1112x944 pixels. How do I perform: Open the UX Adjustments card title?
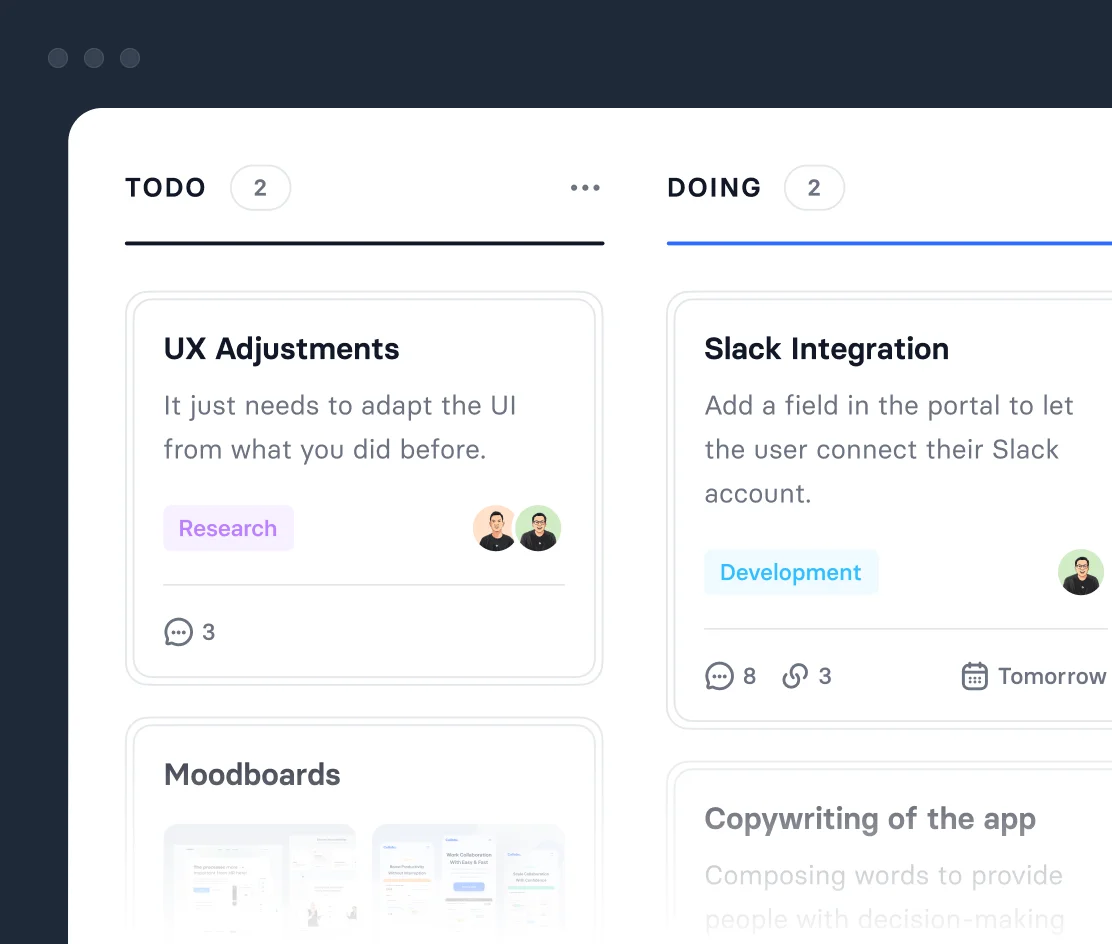(x=281, y=349)
